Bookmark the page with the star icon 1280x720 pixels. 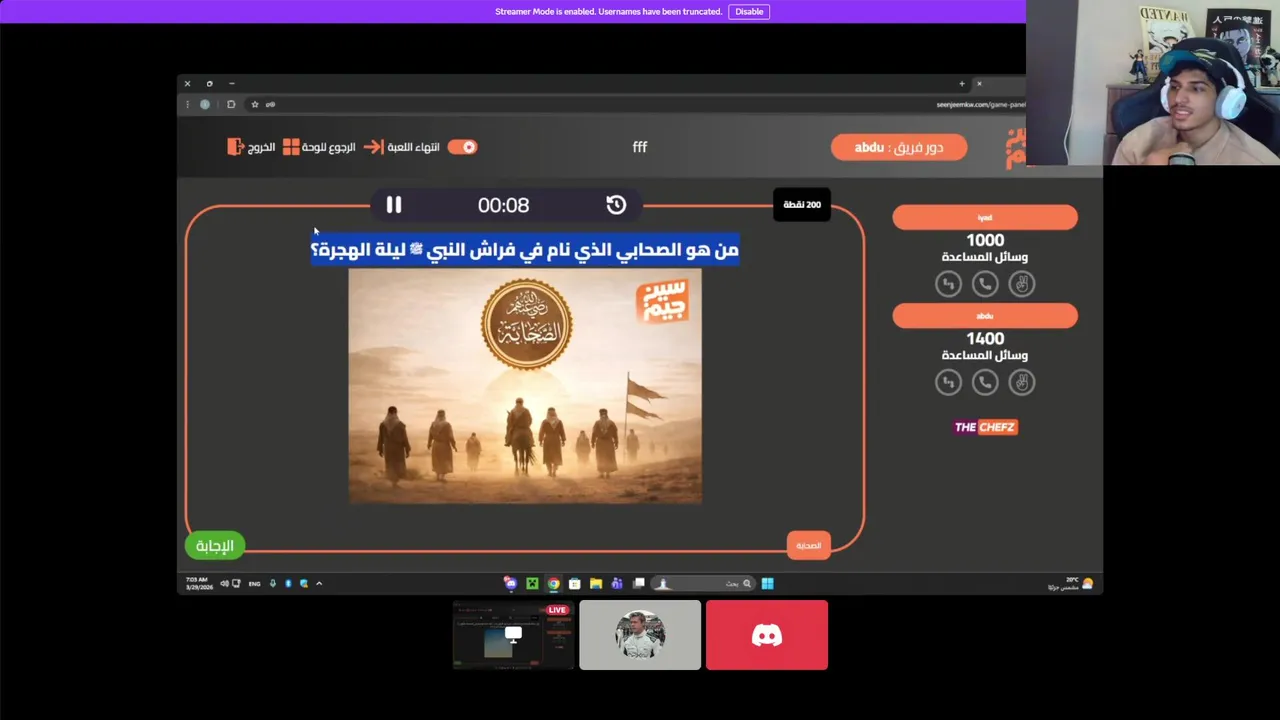click(255, 104)
